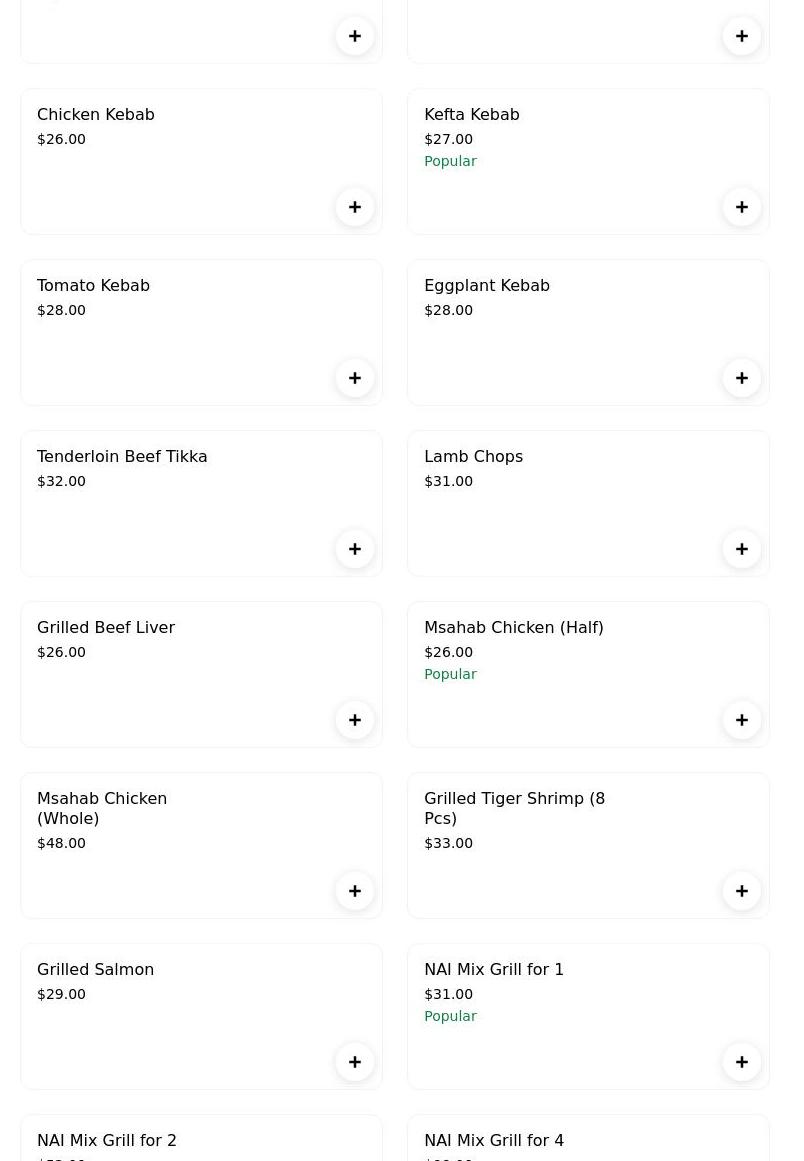Add Tenderloin Beef Tikka to cart
This screenshot has width=804, height=1161.
tap(355, 549)
